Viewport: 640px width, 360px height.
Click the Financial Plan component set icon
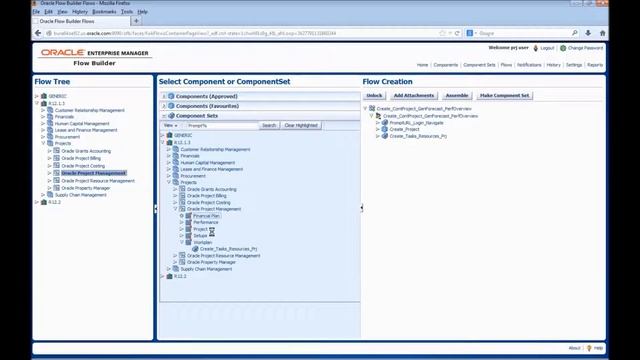189,216
